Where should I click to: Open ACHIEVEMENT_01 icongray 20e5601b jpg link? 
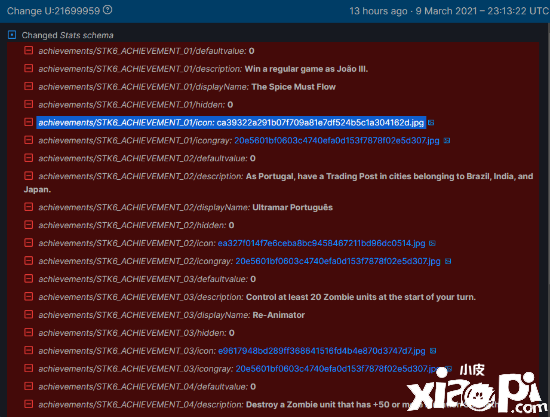(336, 141)
